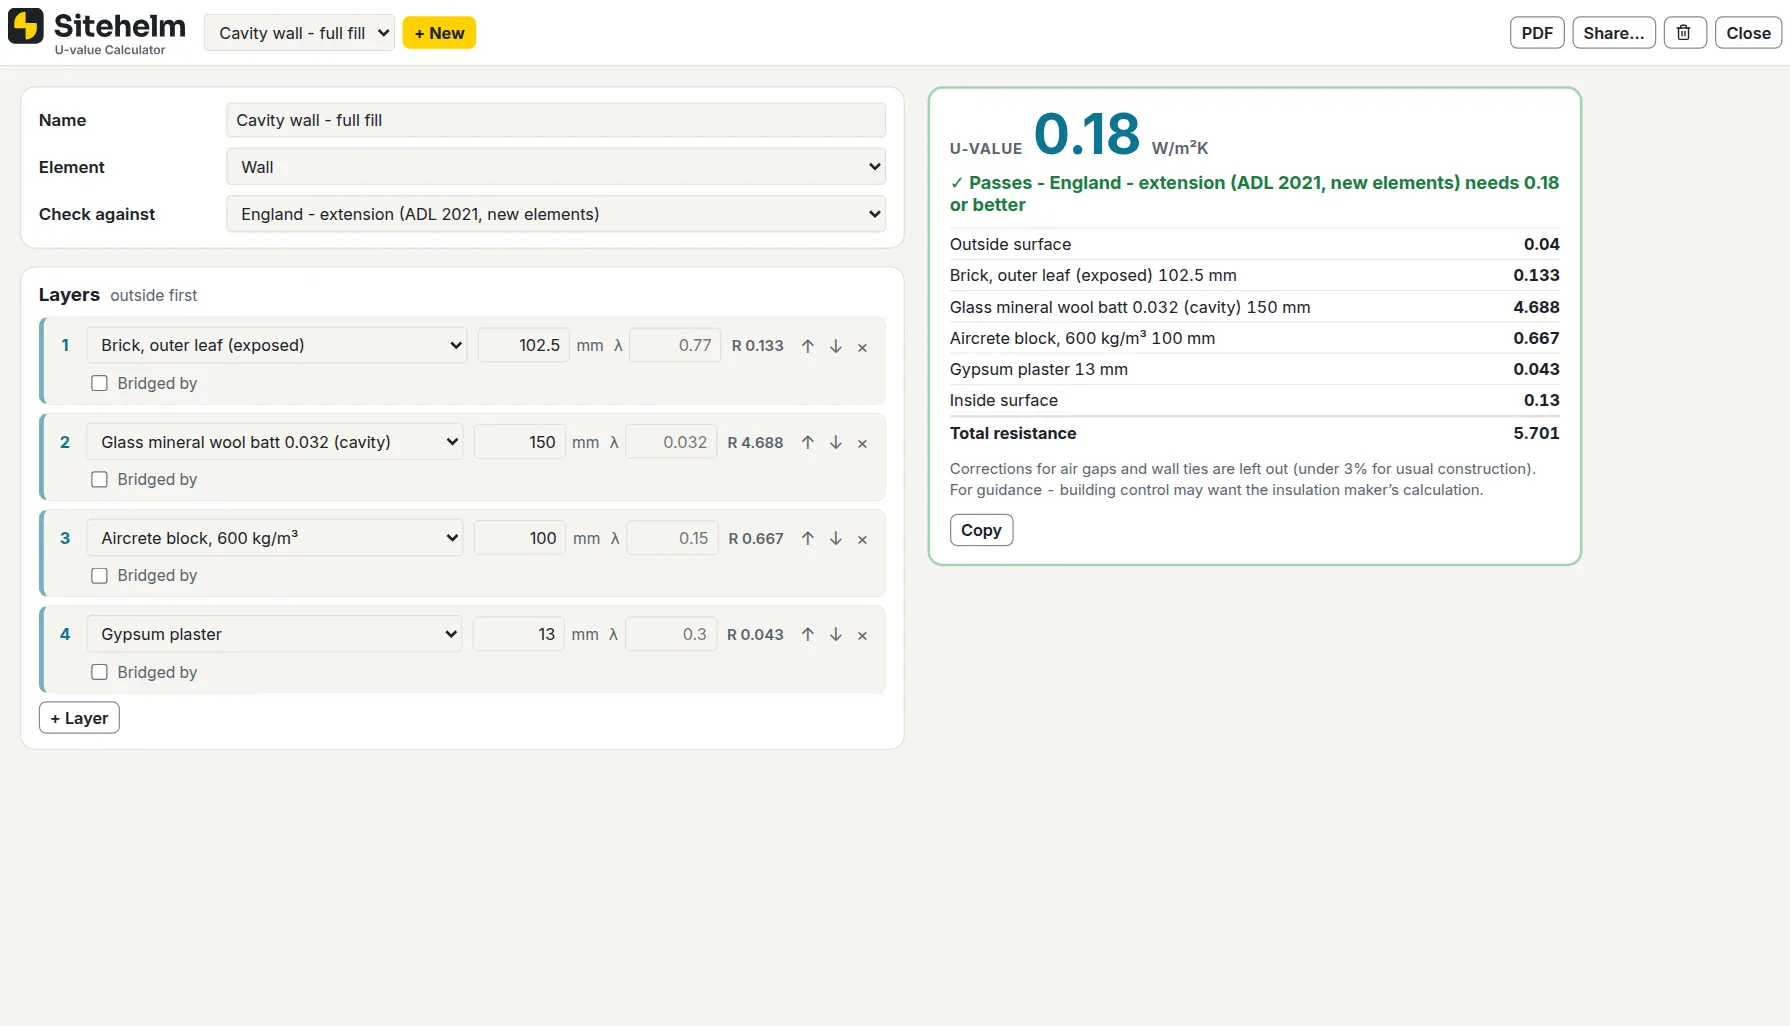
Task: Move Brick outer leaf layer up
Action: tap(808, 346)
